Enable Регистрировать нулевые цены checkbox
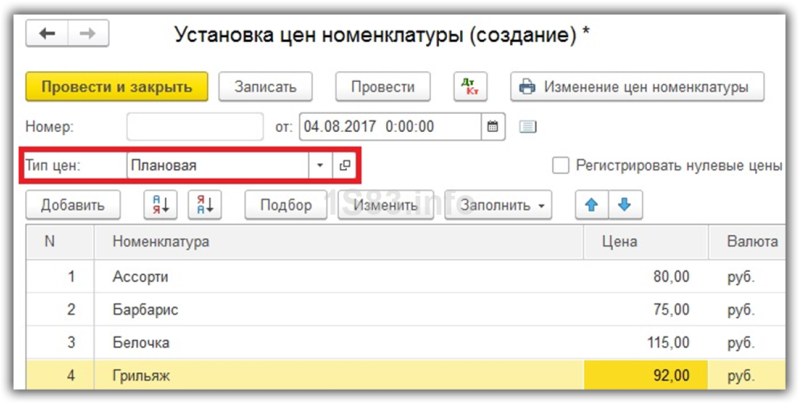Image resolution: width=800 pixels, height=404 pixels. coord(561,165)
